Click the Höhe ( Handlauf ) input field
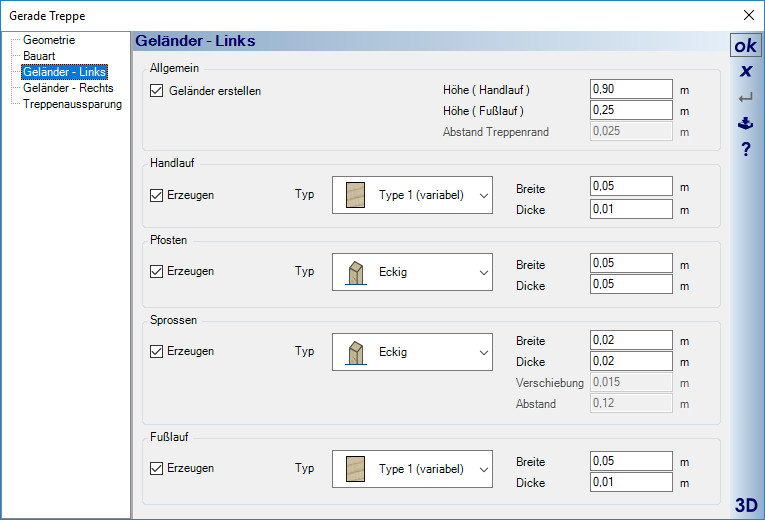 click(631, 89)
